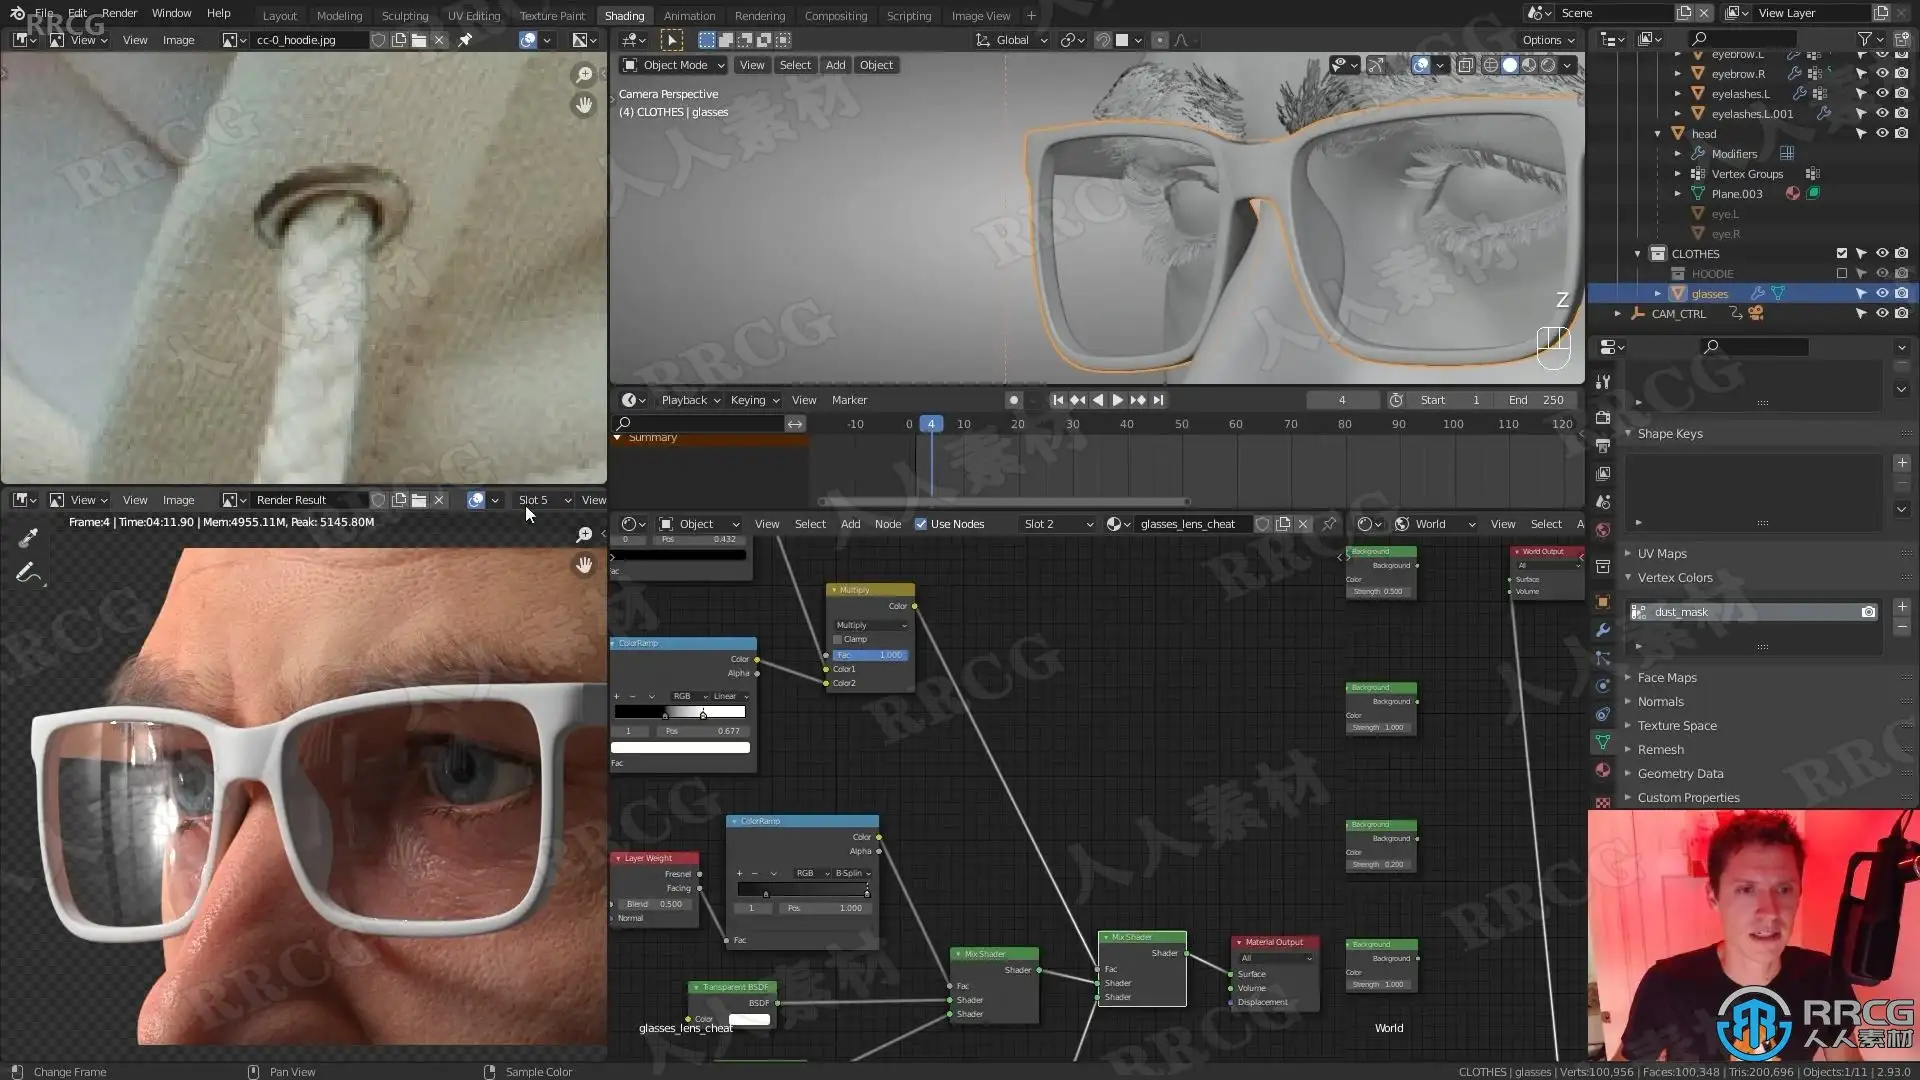Open the Object Mode dropdown

tap(674, 65)
